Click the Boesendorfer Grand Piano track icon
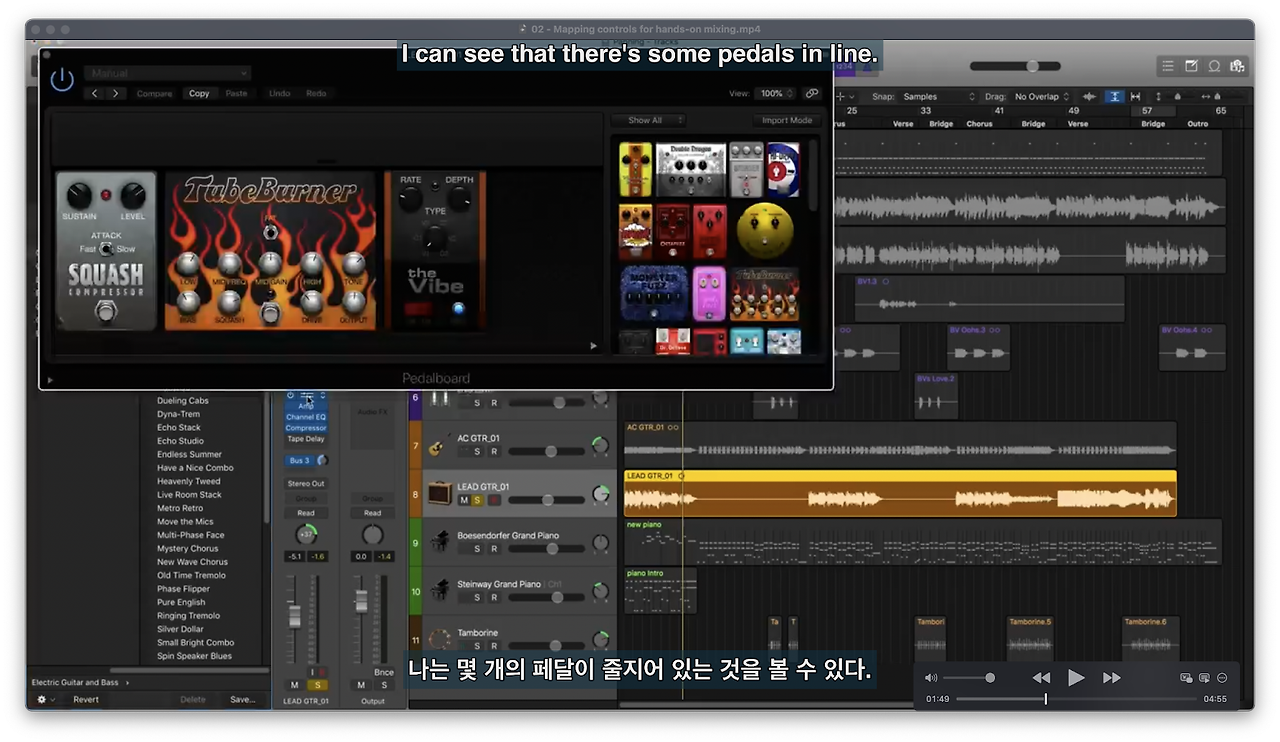The width and height of the screenshot is (1280, 742). click(x=438, y=542)
